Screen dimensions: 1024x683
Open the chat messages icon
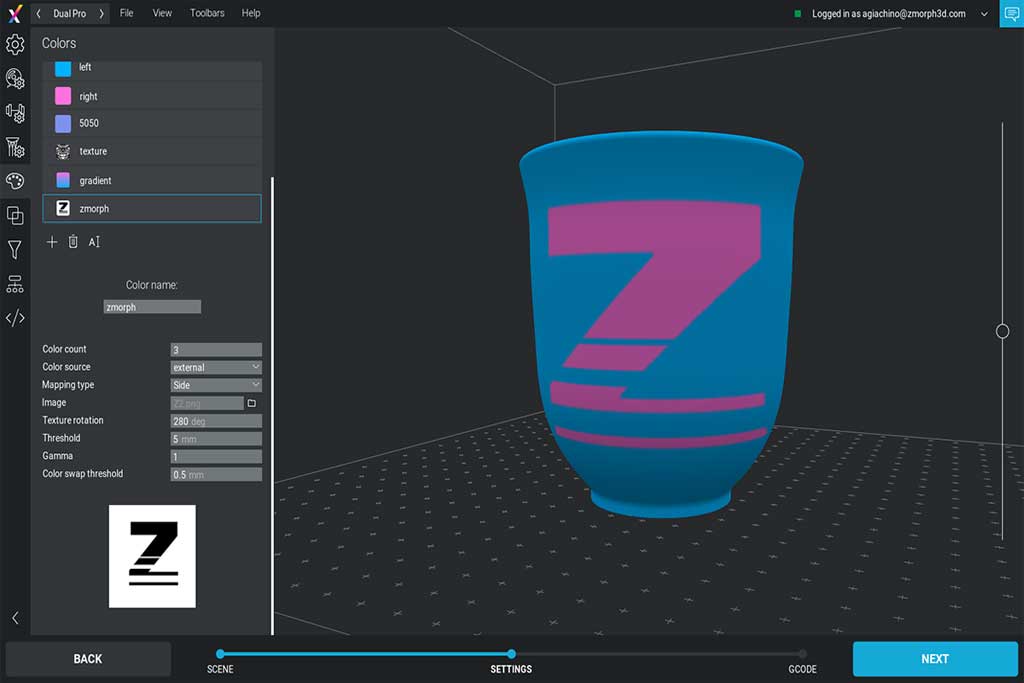1011,14
